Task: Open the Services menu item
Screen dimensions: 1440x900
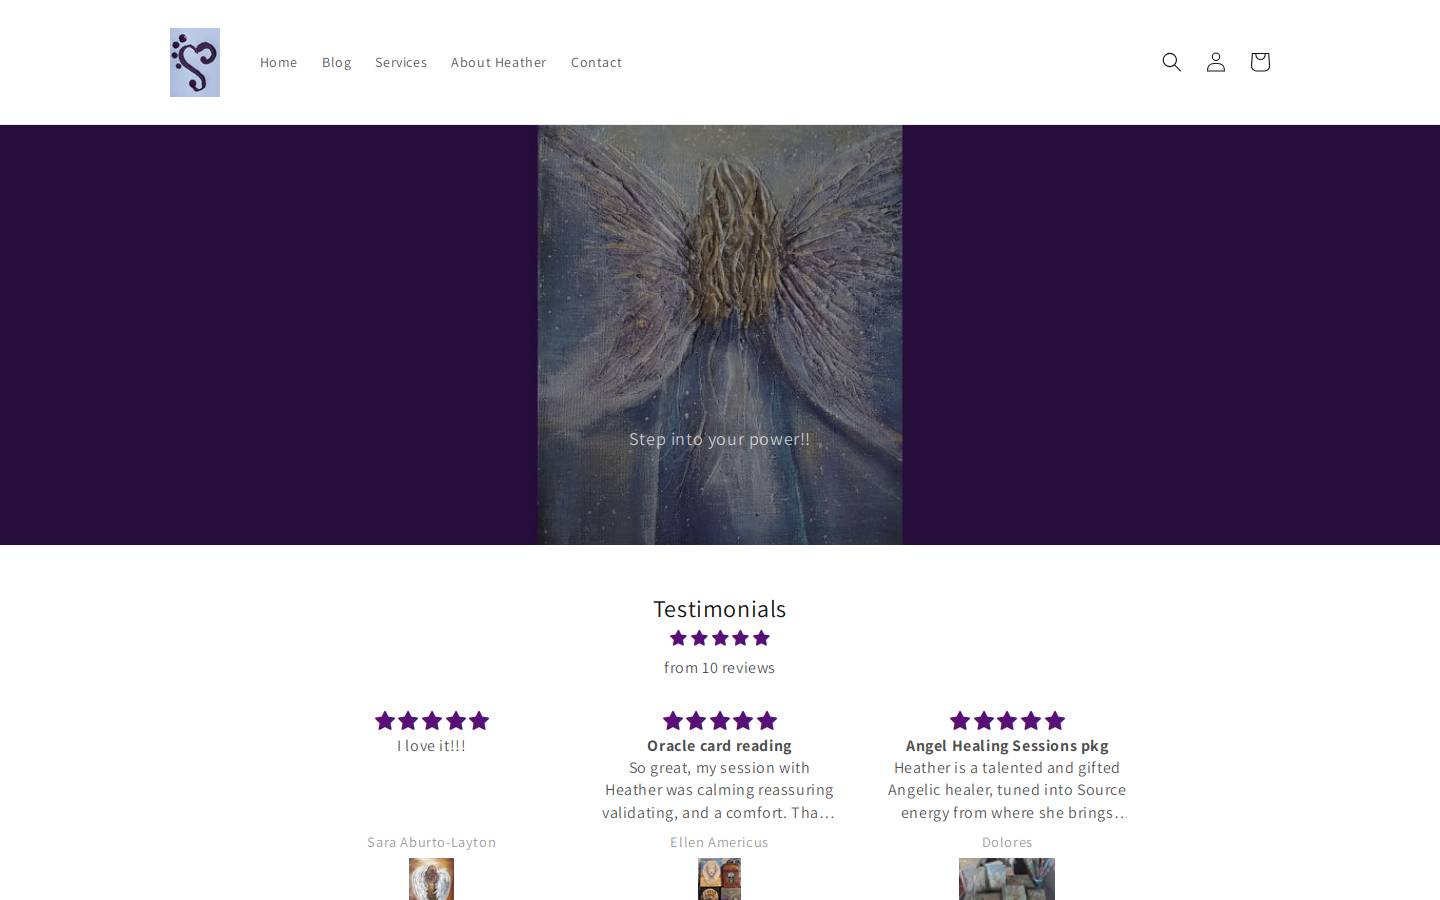Action: pyautogui.click(x=401, y=62)
